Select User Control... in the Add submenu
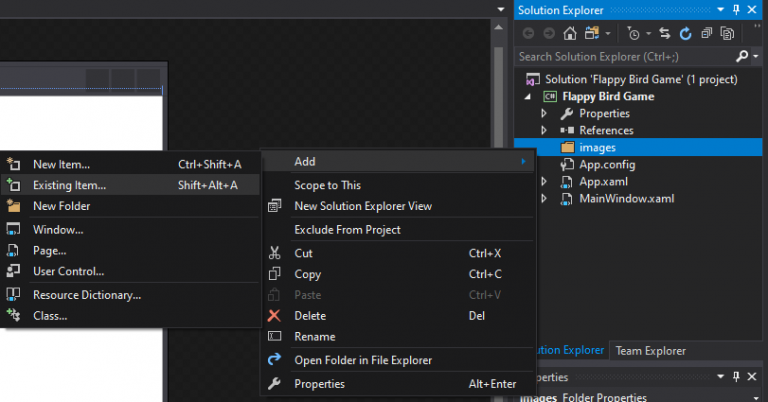This screenshot has height=402, width=768. pos(130,271)
